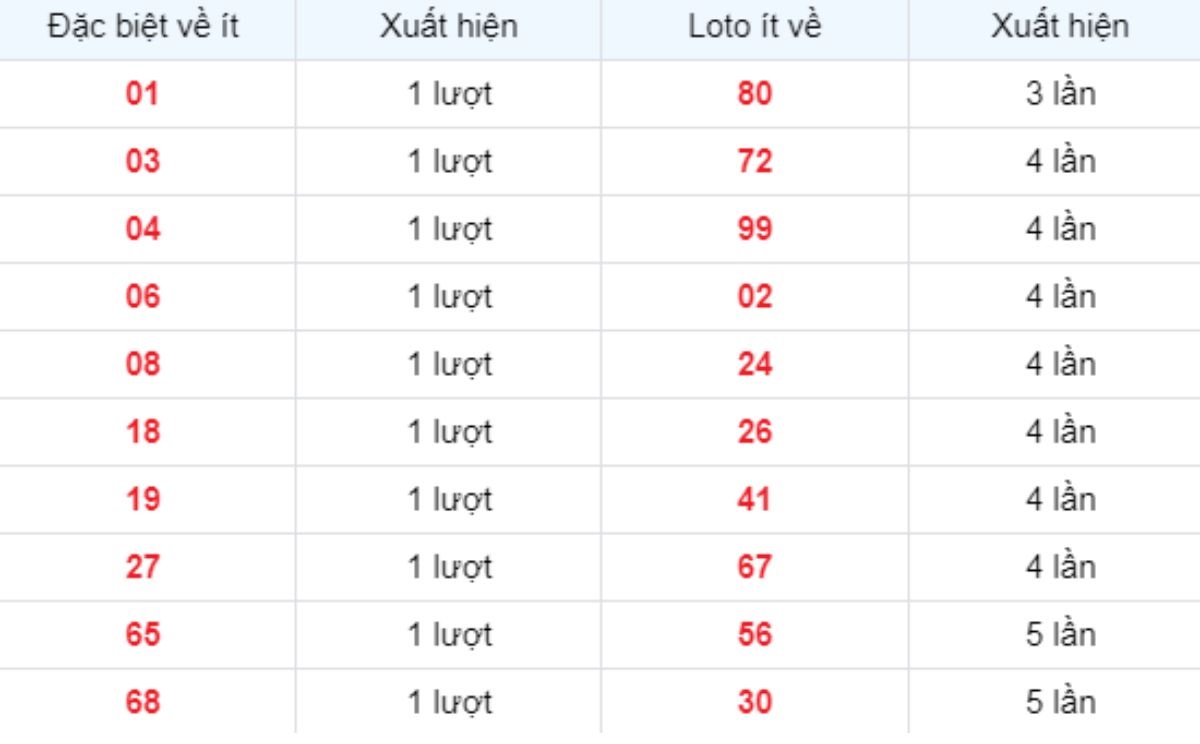The width and height of the screenshot is (1200, 744).
Task: Click special number 01 in red
Action: click(142, 94)
